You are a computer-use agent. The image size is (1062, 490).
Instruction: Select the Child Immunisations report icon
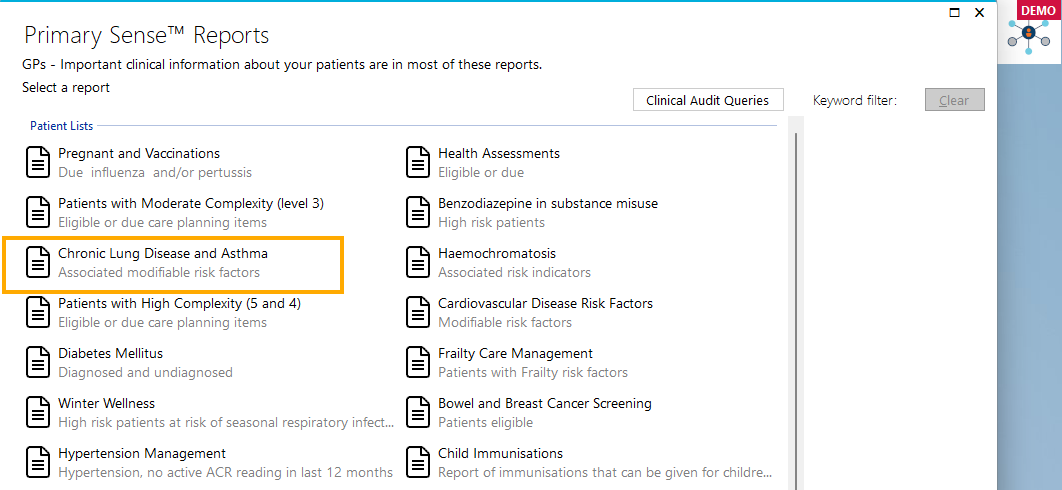tap(418, 462)
